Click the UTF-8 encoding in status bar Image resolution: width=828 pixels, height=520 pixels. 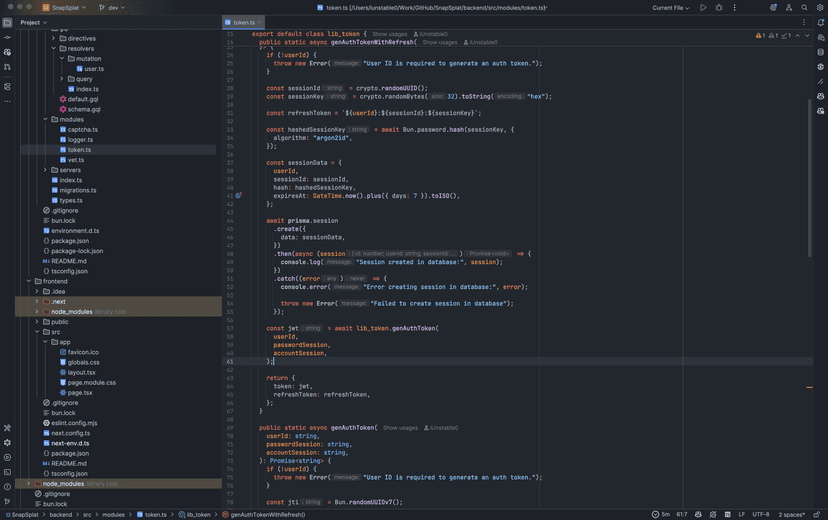point(760,514)
